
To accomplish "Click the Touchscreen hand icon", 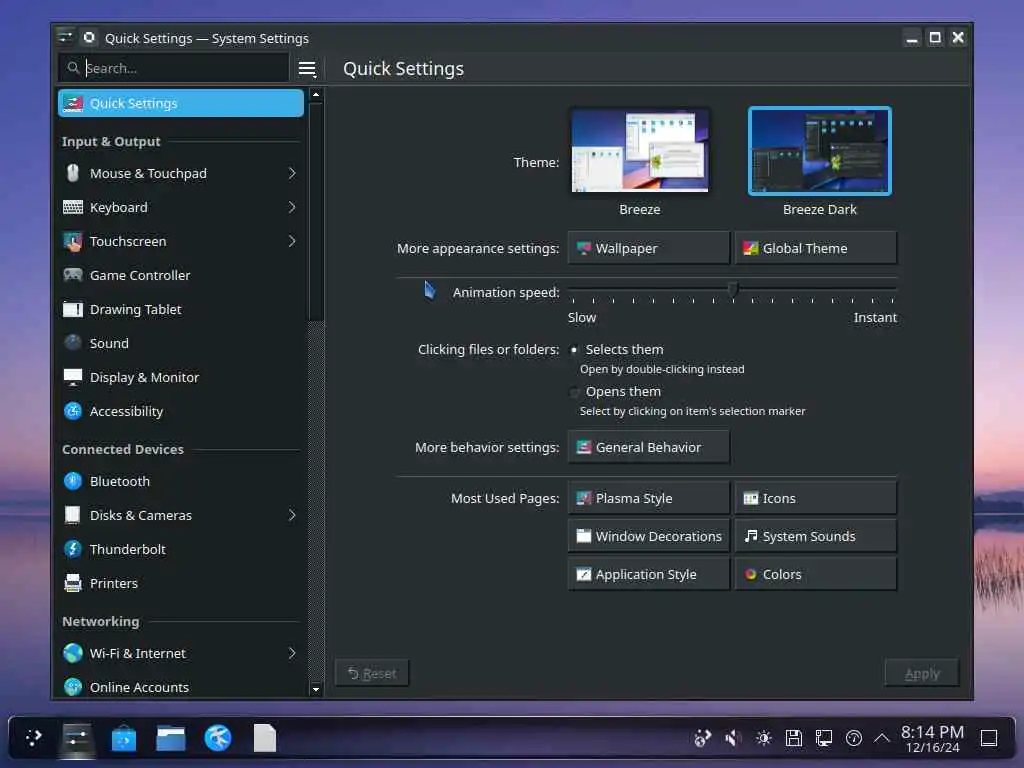I will 73,241.
